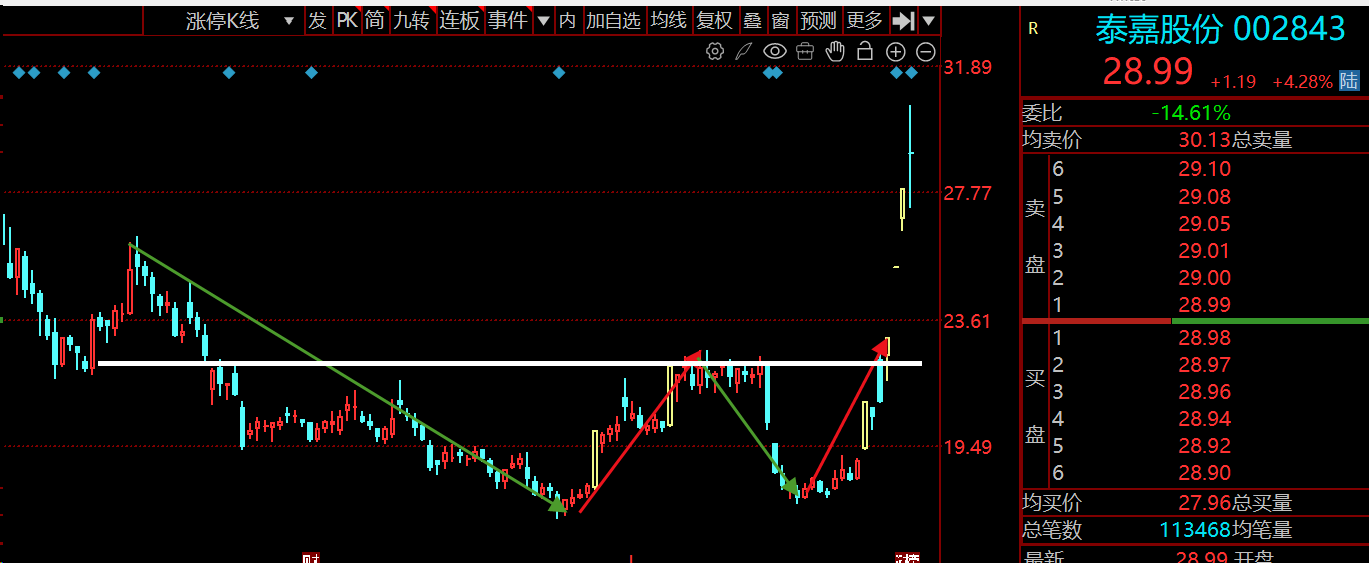Select the drawing pen tool icon
Viewport: 1369px width, 563px height.
coord(744,51)
